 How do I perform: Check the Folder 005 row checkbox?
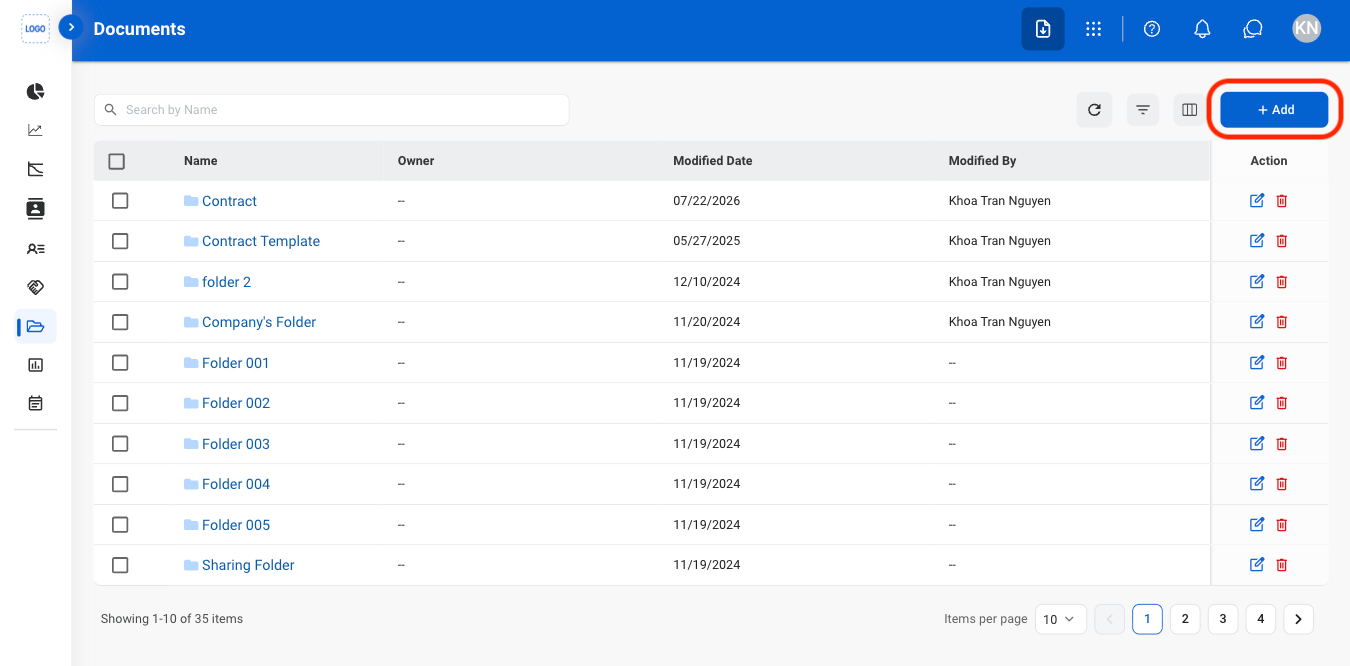120,525
